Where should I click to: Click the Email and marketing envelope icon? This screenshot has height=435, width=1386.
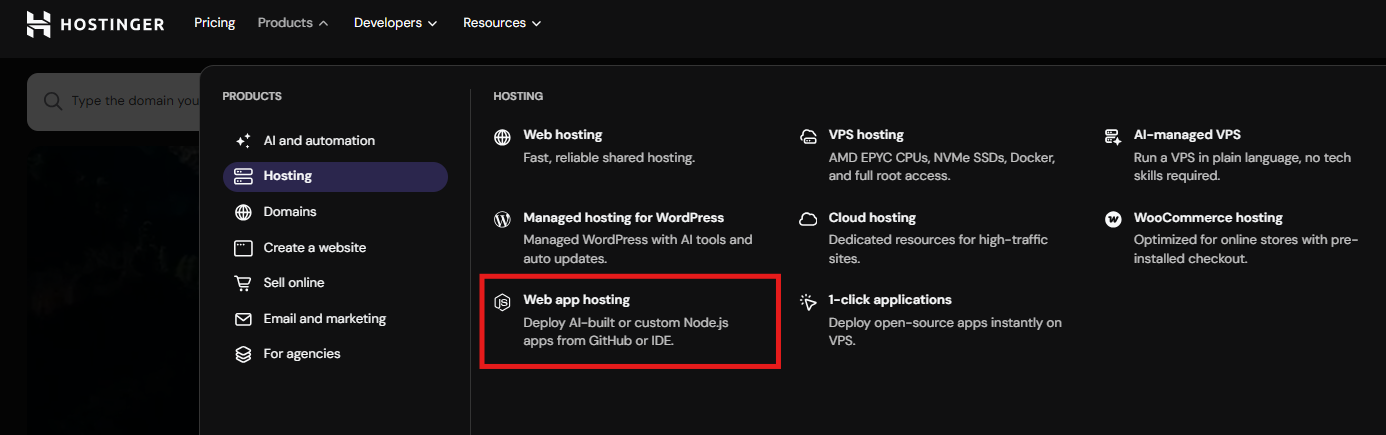tap(243, 319)
